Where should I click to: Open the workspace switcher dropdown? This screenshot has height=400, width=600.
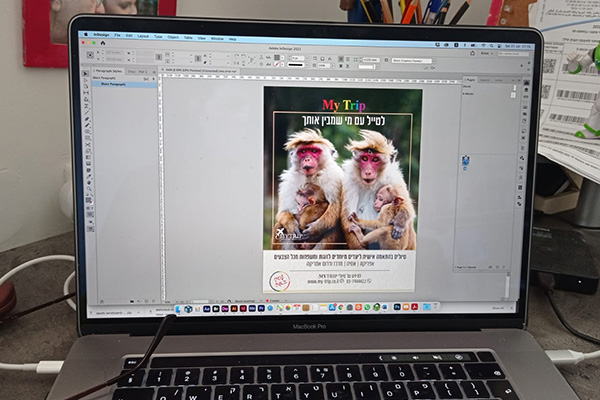tap(486, 51)
